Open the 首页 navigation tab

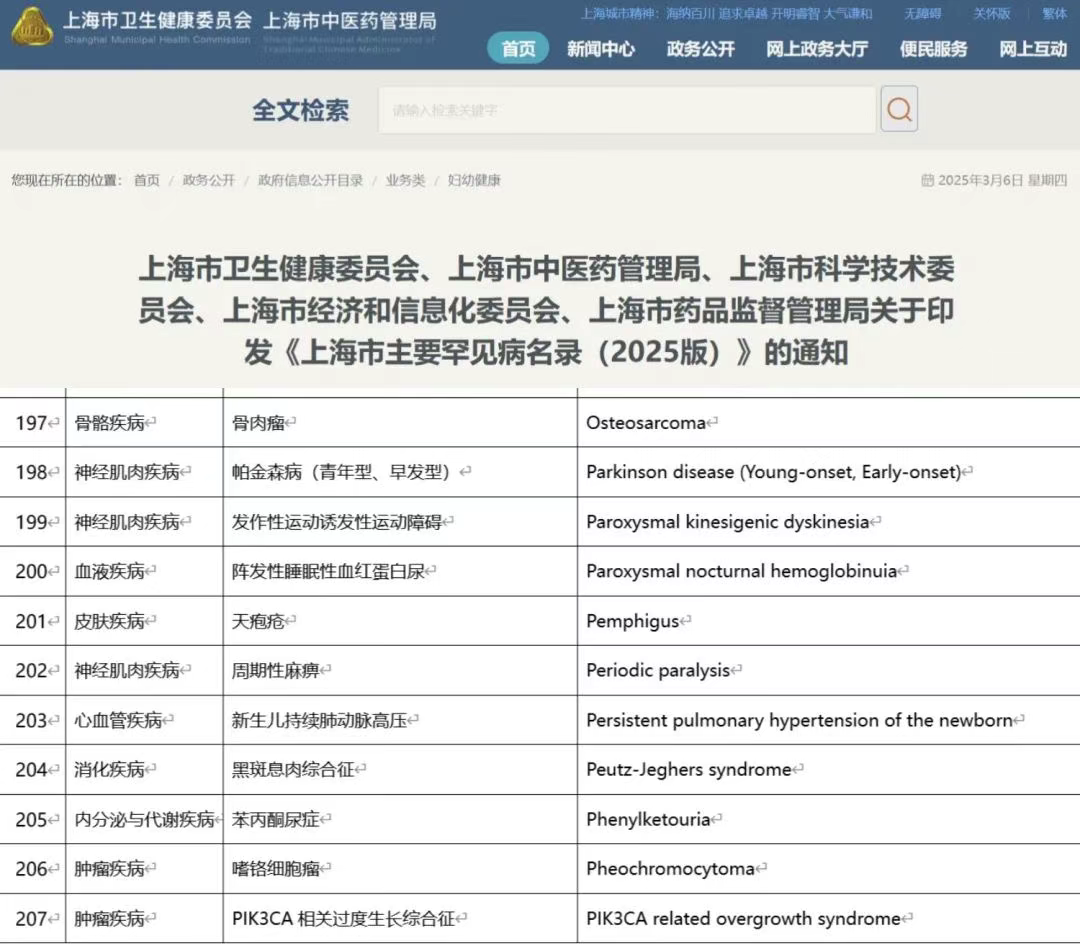(518, 49)
